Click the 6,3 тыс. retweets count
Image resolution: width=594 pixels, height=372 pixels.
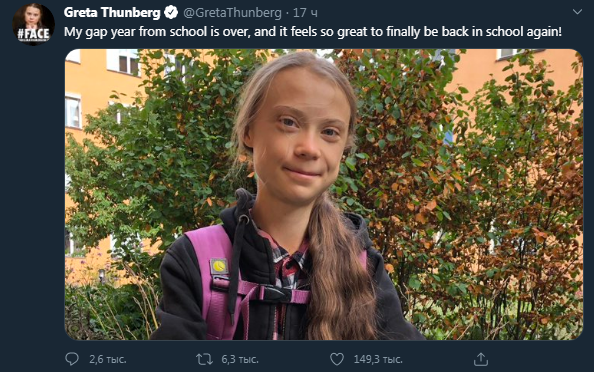(x=240, y=359)
